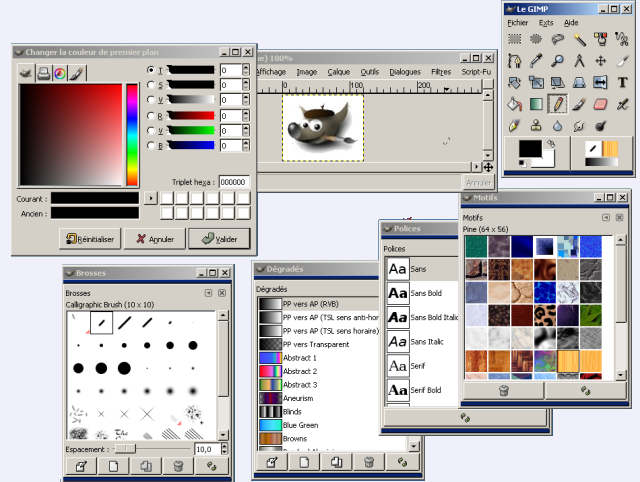Select the Measure compass tool

tap(579, 61)
